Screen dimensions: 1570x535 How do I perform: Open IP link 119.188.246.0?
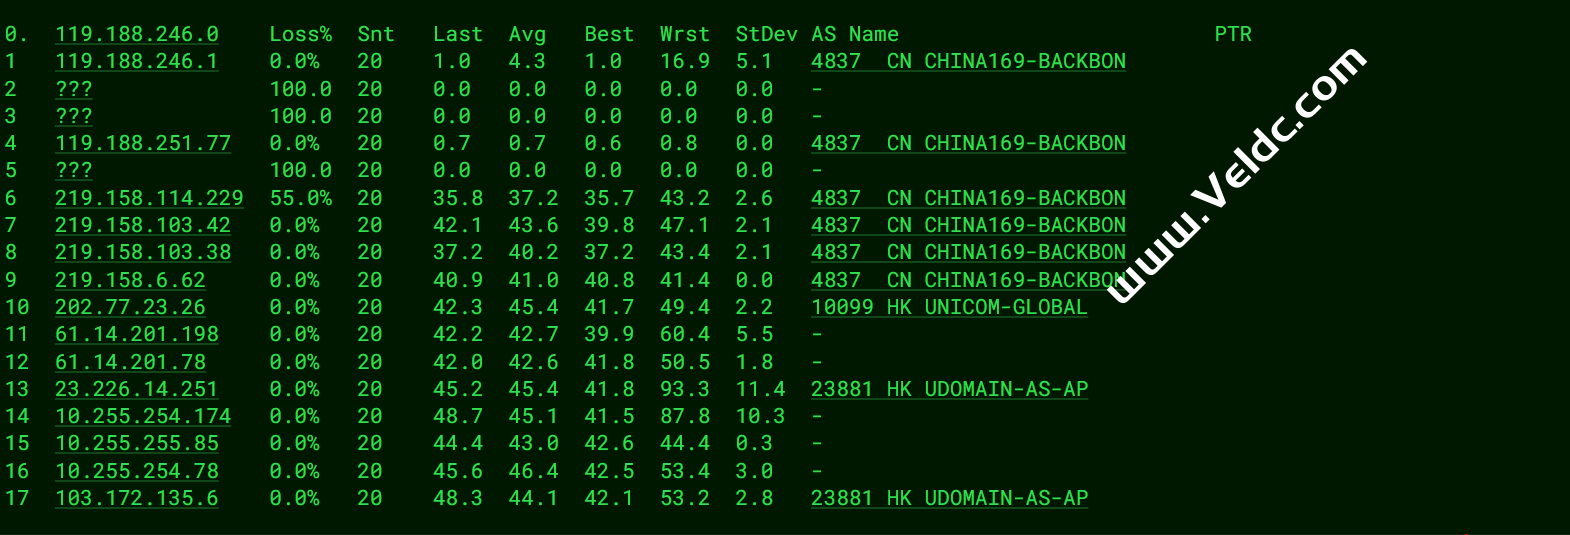pos(137,34)
